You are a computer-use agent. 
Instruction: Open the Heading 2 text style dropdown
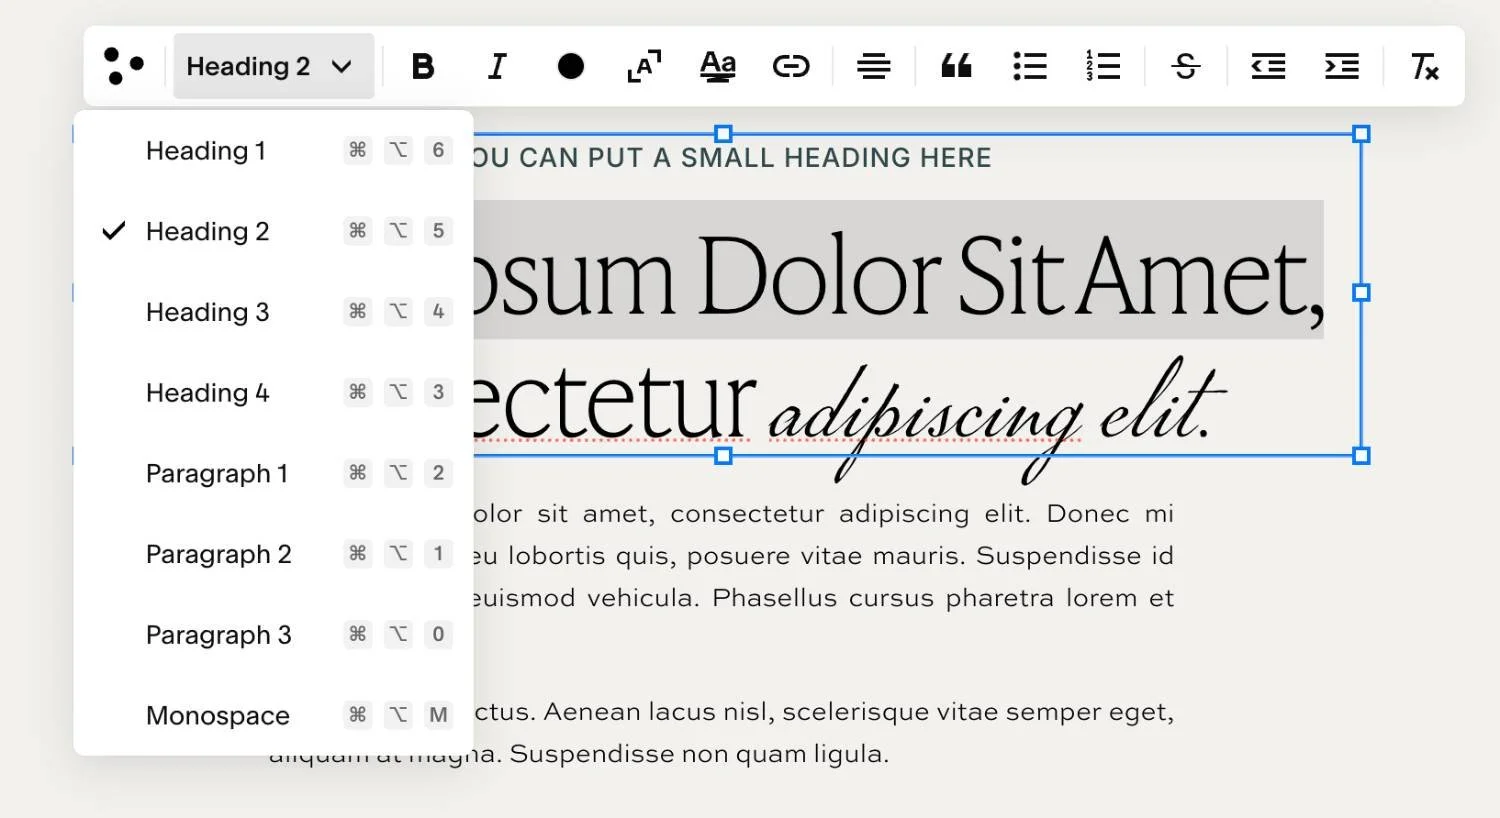click(273, 66)
